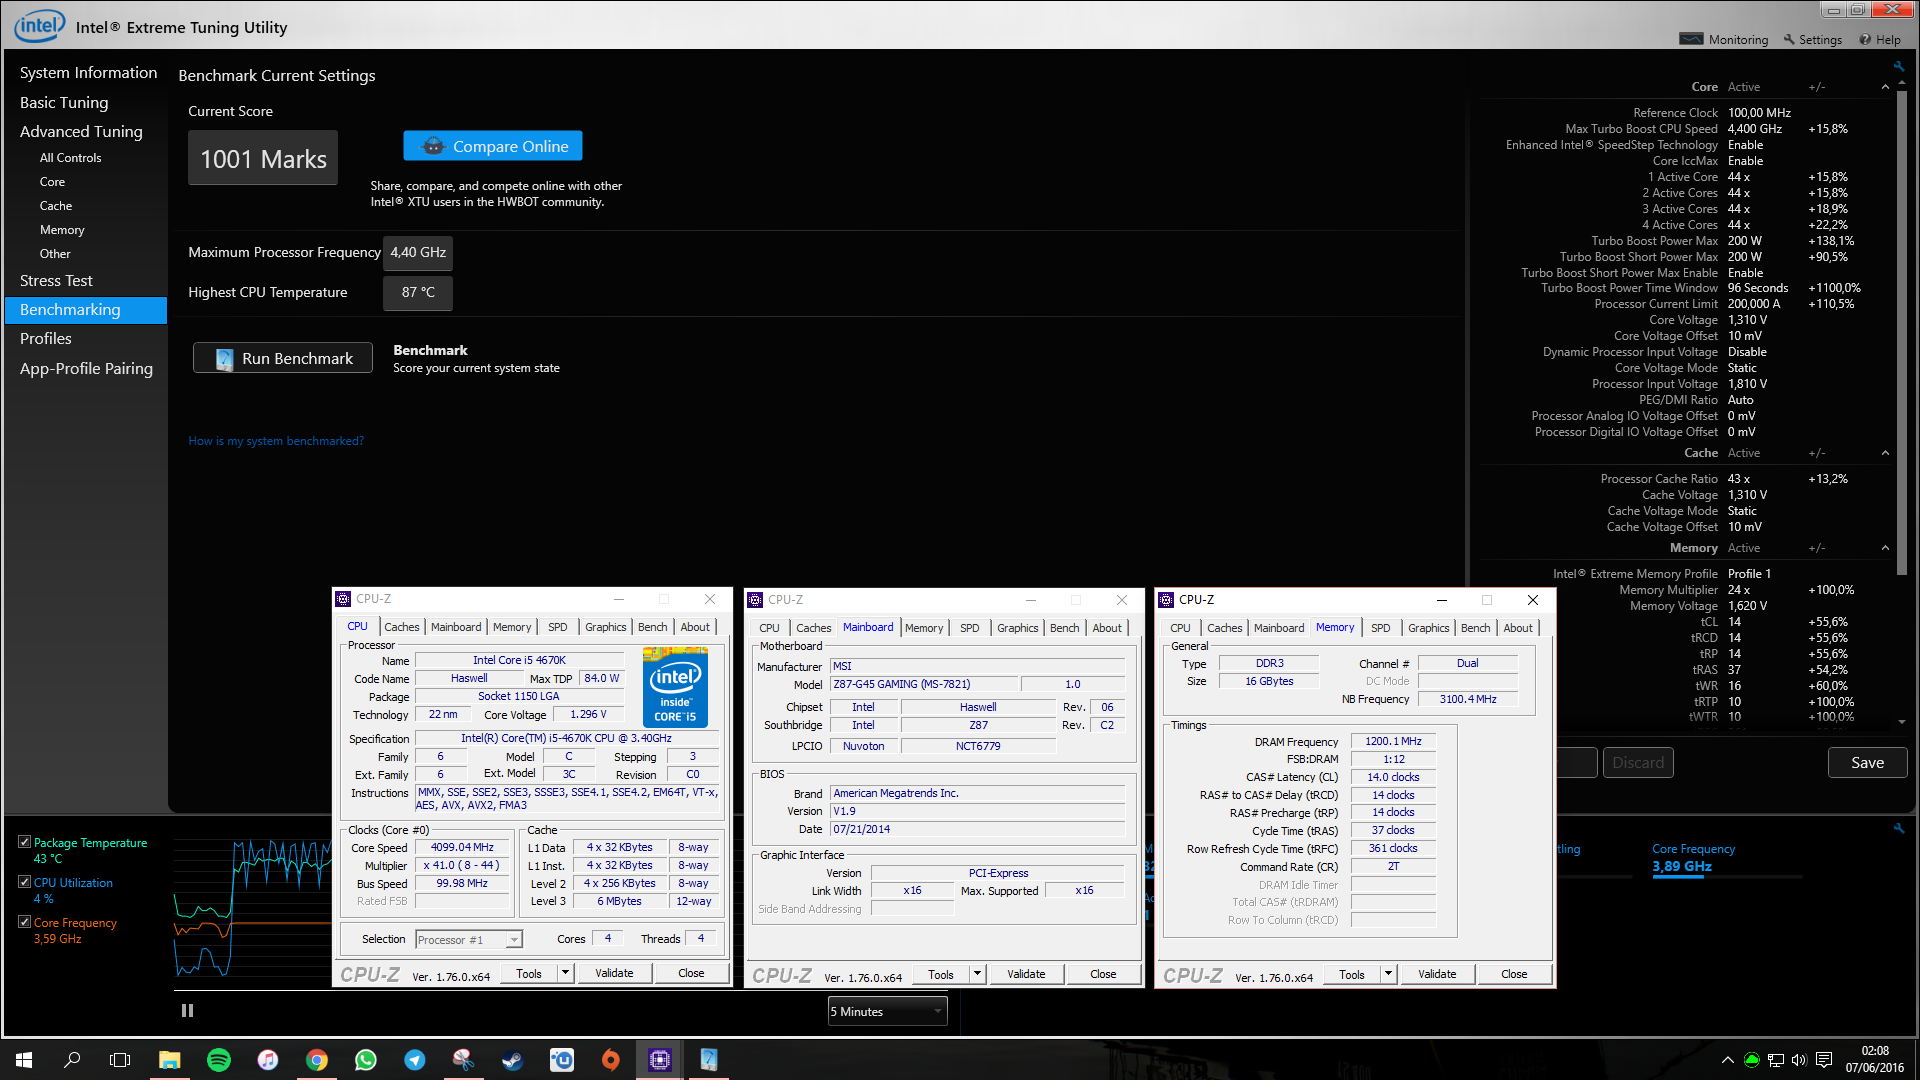The image size is (1920, 1080).
Task: Collapse the Memory settings section
Action: 1885,548
